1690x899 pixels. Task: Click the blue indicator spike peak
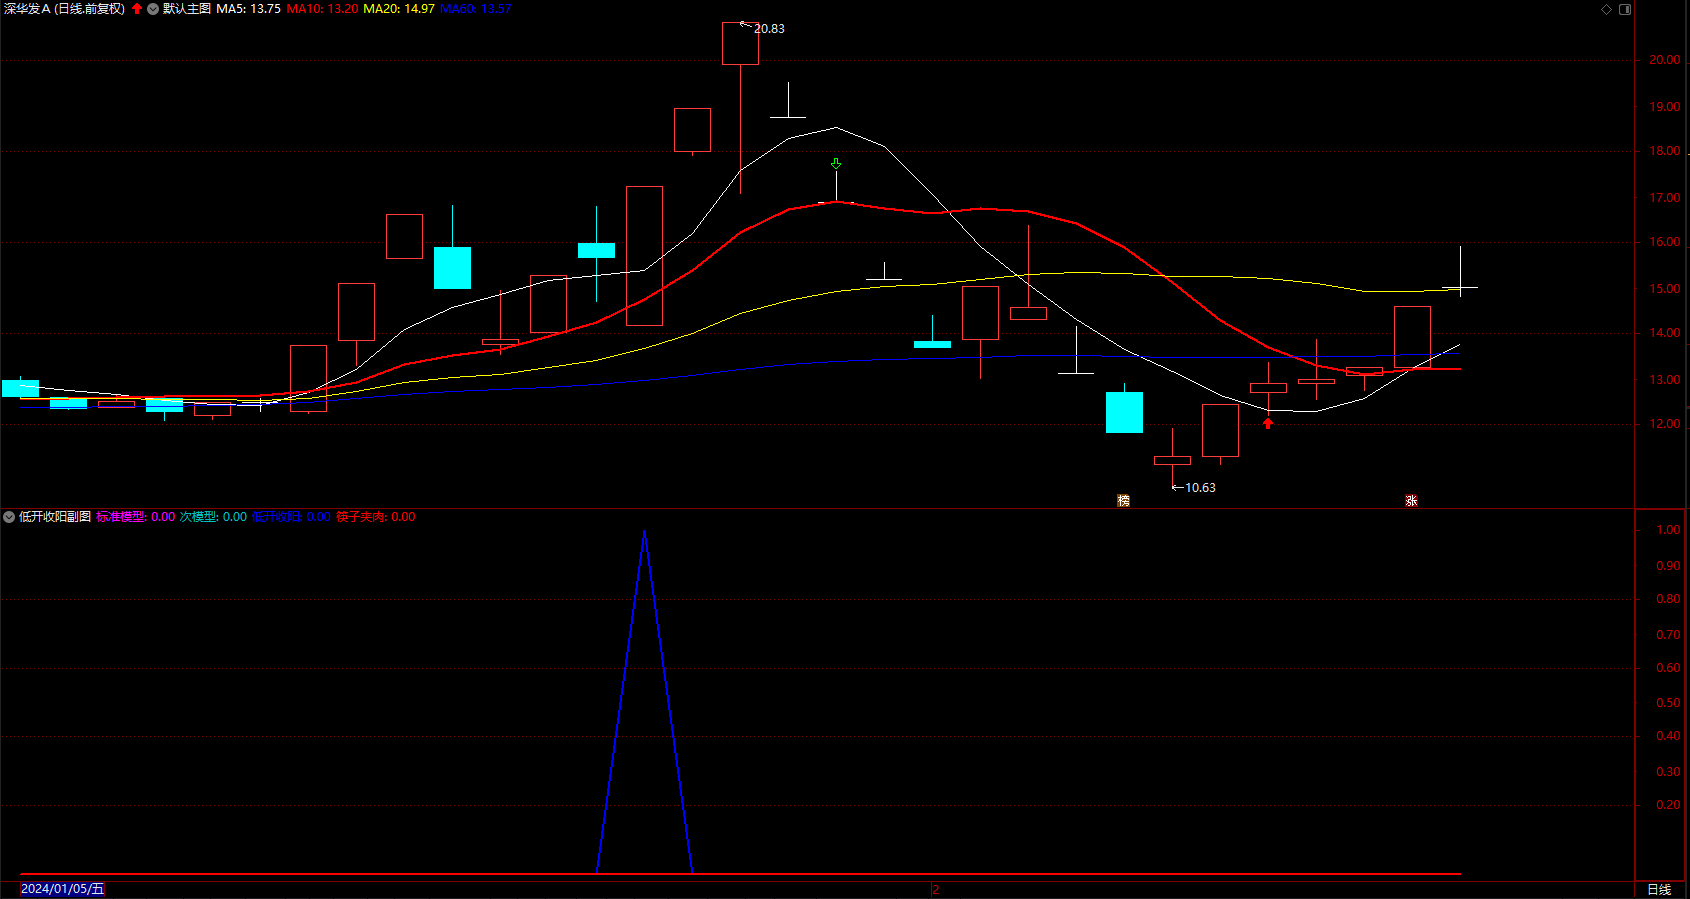[x=644, y=531]
